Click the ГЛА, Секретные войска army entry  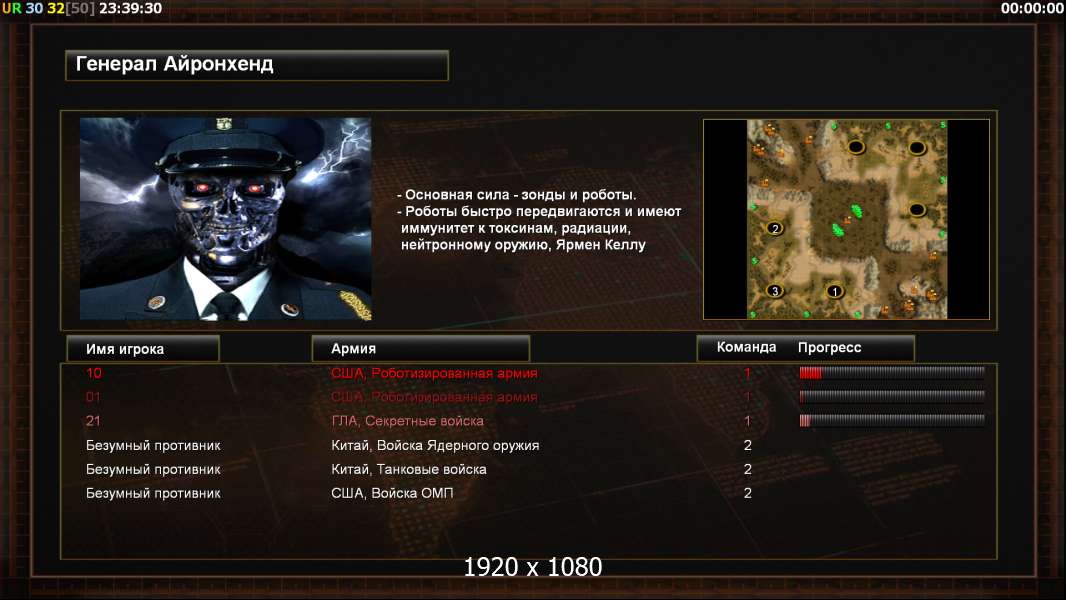coord(407,421)
